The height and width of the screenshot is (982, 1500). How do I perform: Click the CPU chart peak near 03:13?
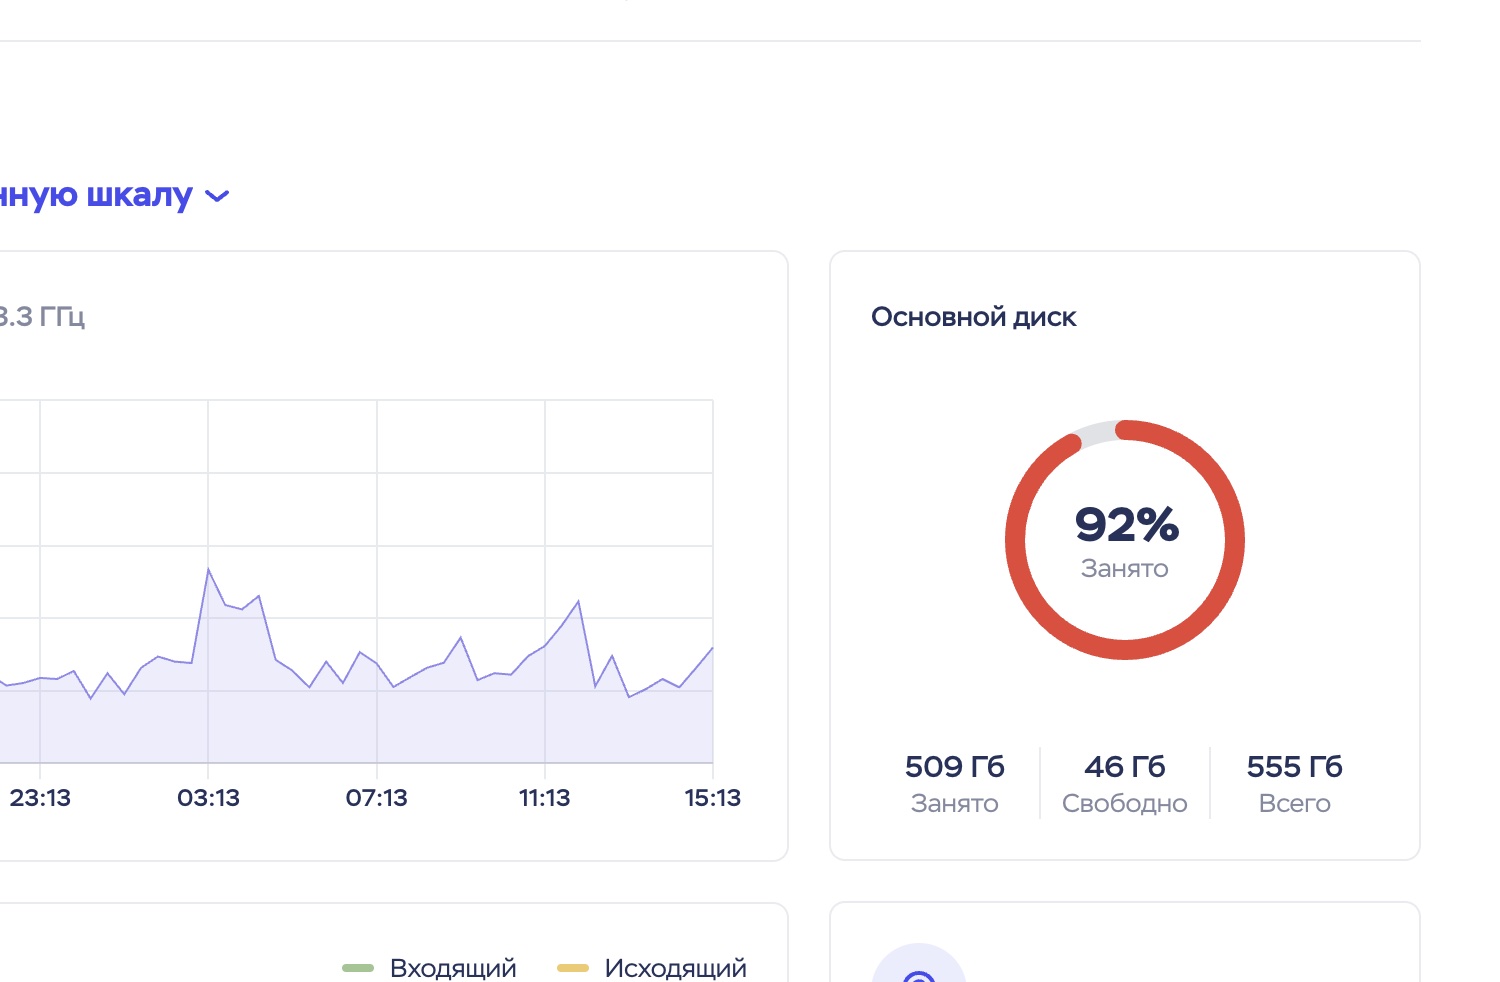208,569
